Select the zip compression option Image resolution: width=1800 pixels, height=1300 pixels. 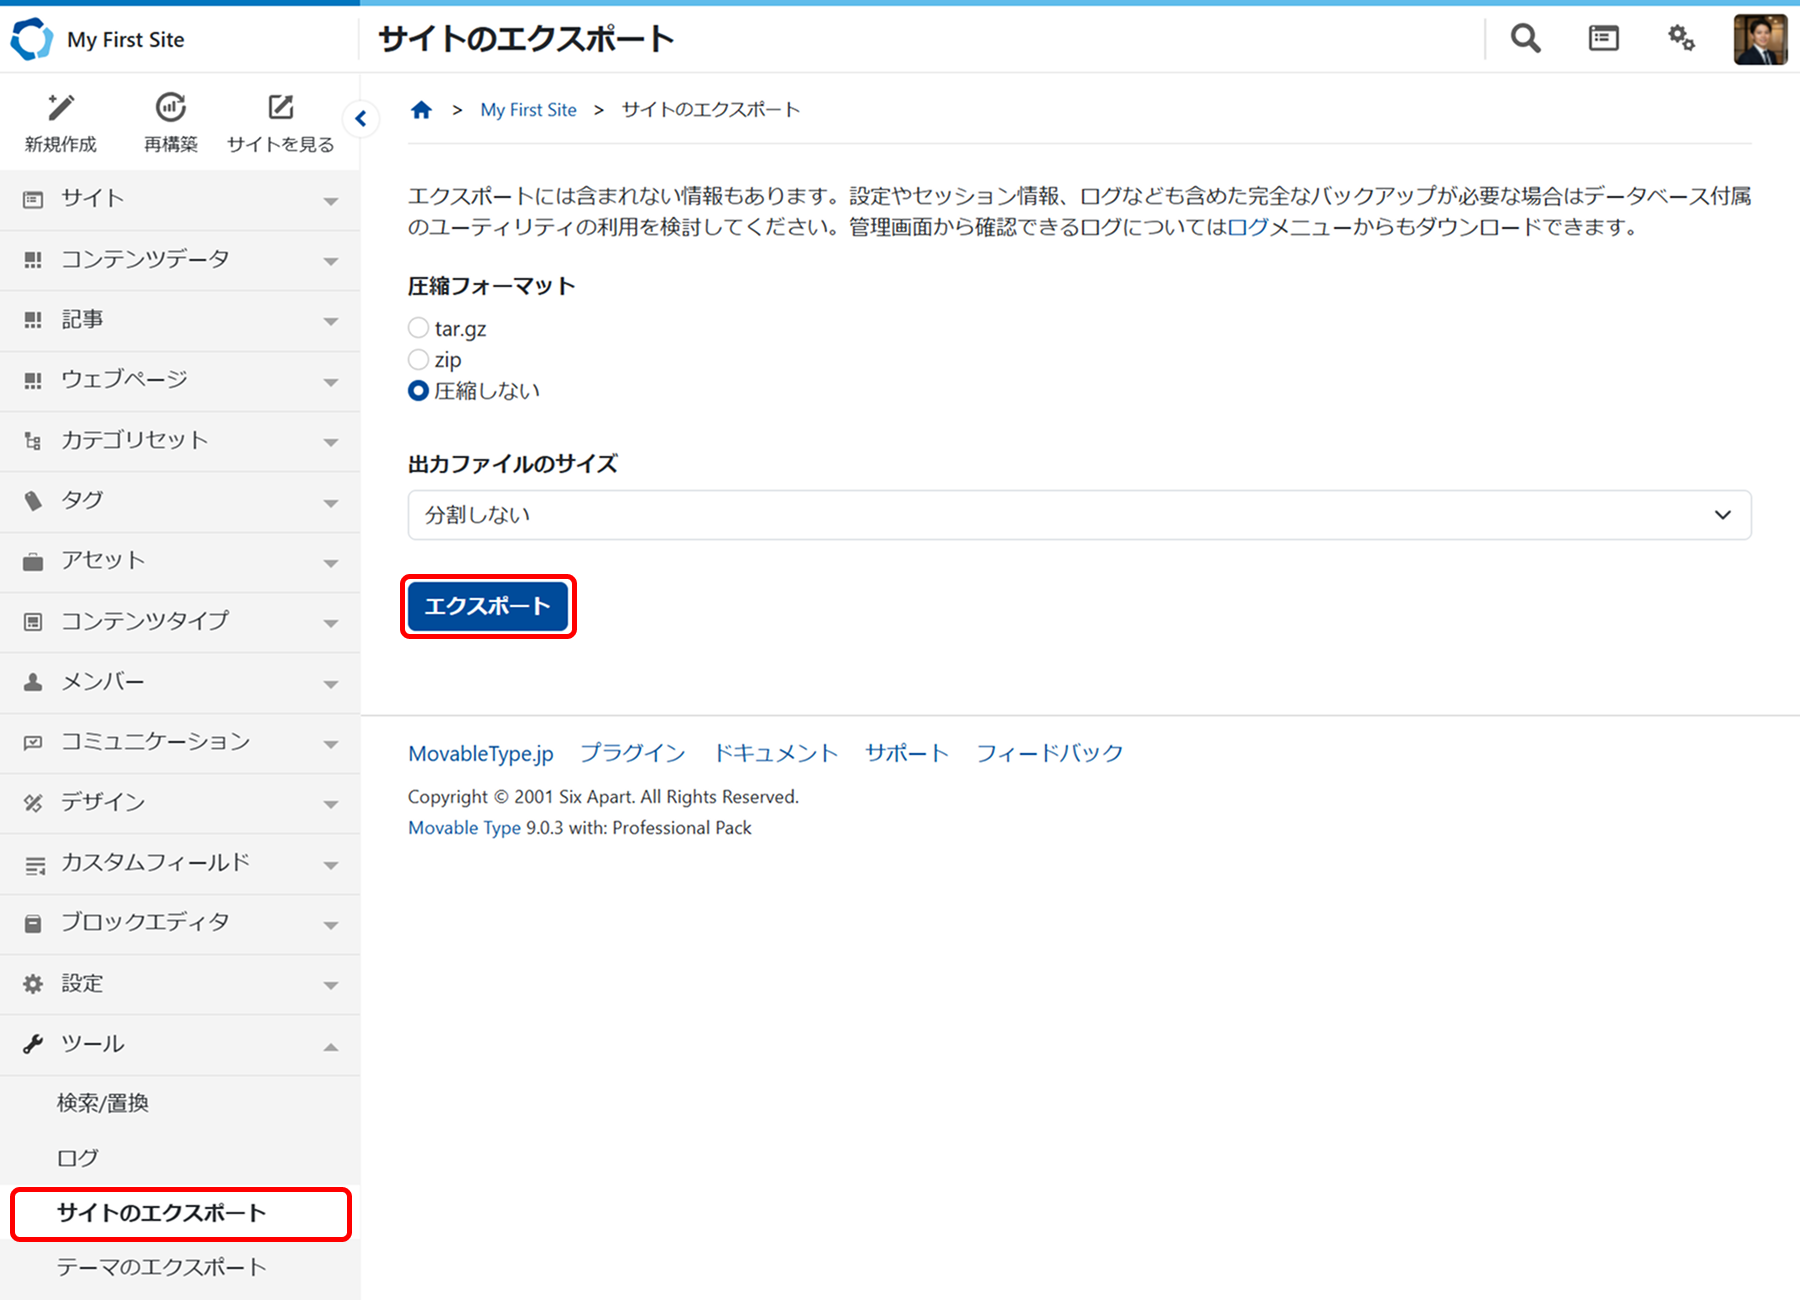419,359
